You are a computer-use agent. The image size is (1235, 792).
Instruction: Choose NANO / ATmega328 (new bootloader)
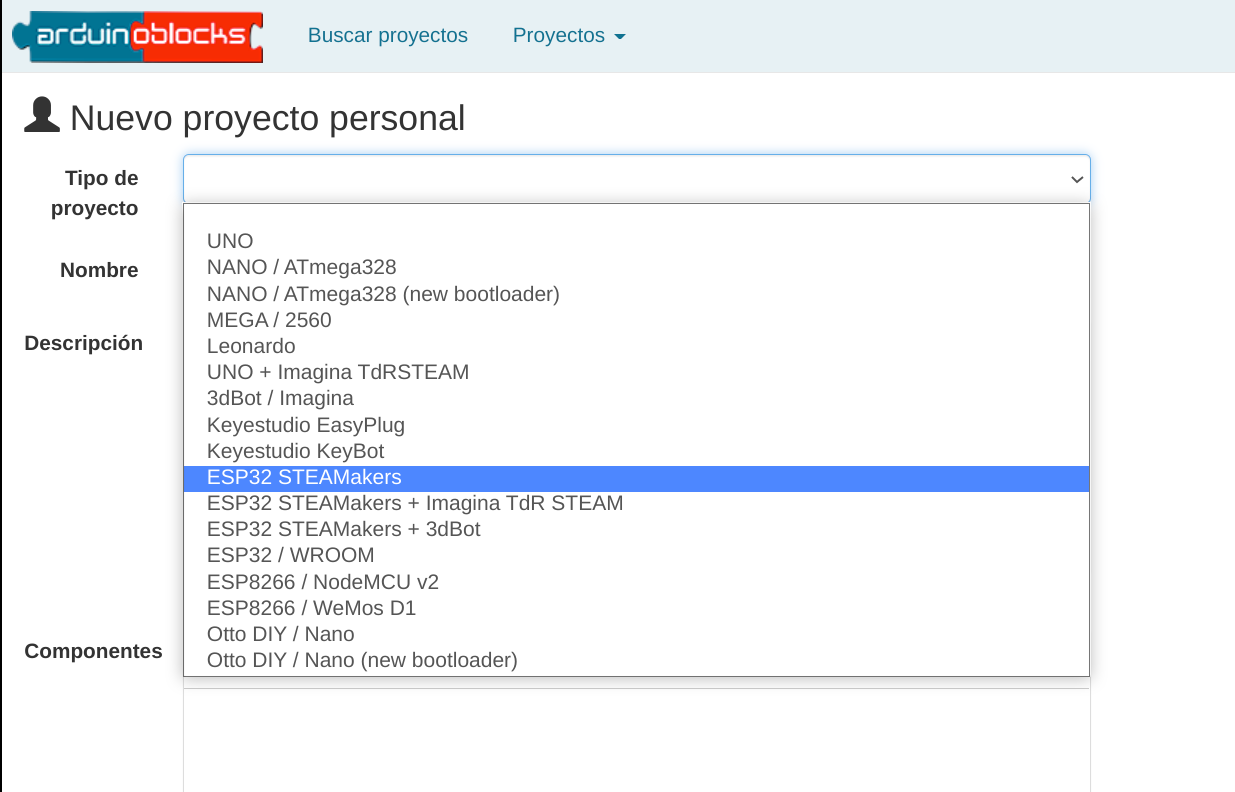(636, 294)
